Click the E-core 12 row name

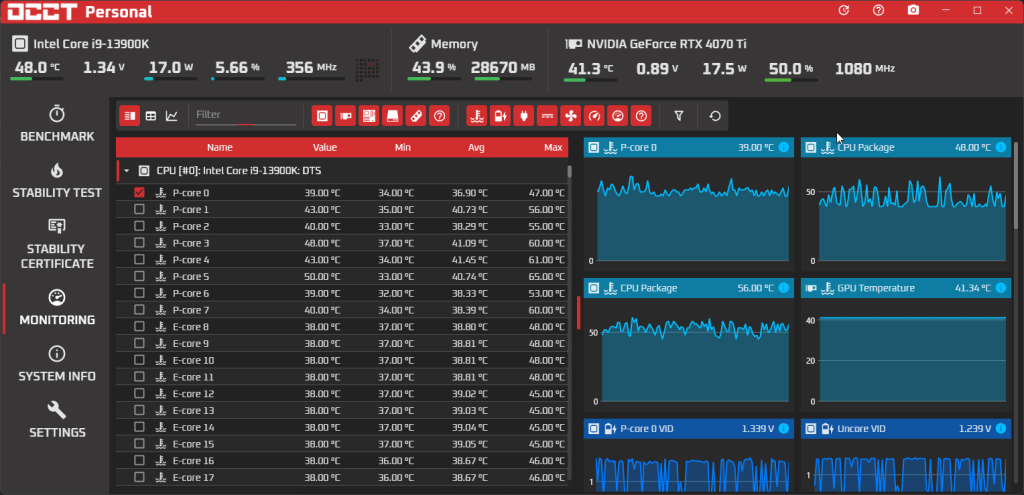193,394
